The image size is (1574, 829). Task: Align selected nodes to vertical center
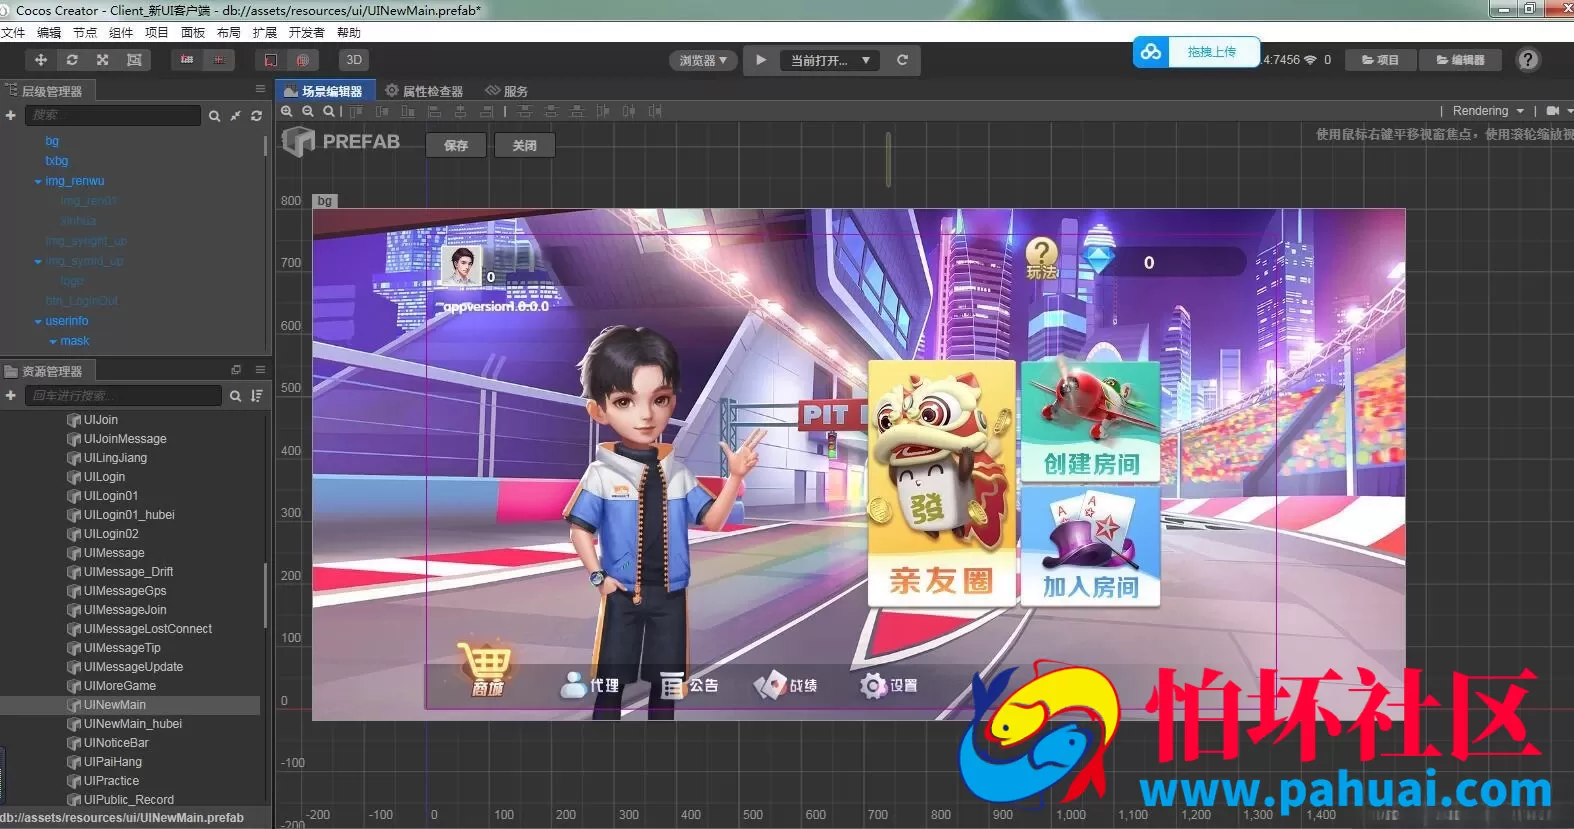click(382, 111)
